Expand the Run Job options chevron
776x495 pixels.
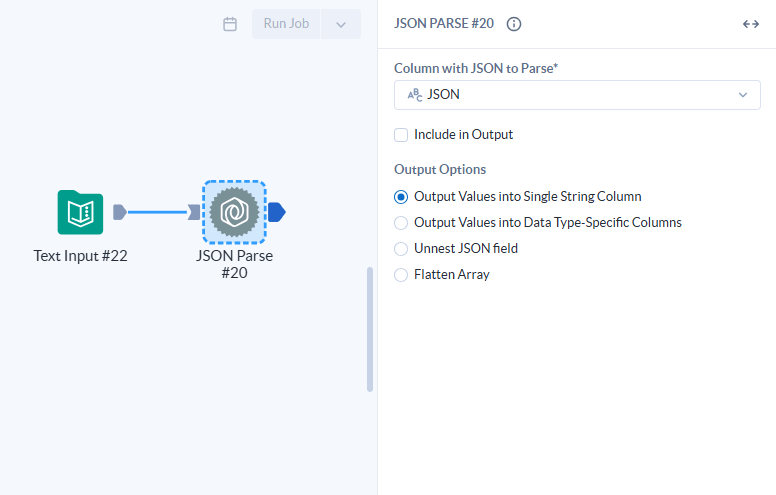[x=341, y=24]
